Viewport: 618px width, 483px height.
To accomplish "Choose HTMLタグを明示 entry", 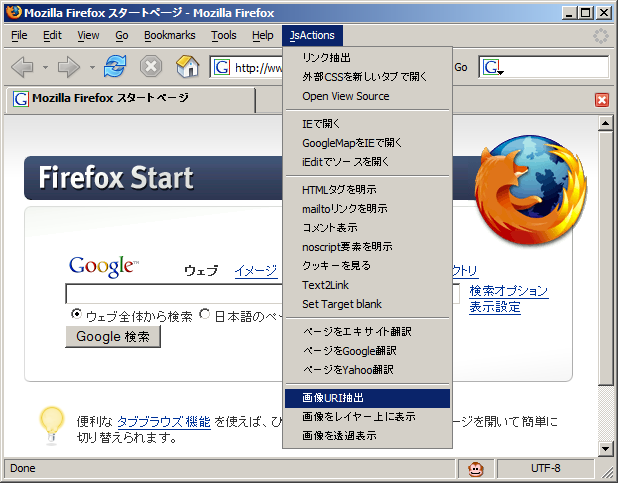I will click(367, 190).
